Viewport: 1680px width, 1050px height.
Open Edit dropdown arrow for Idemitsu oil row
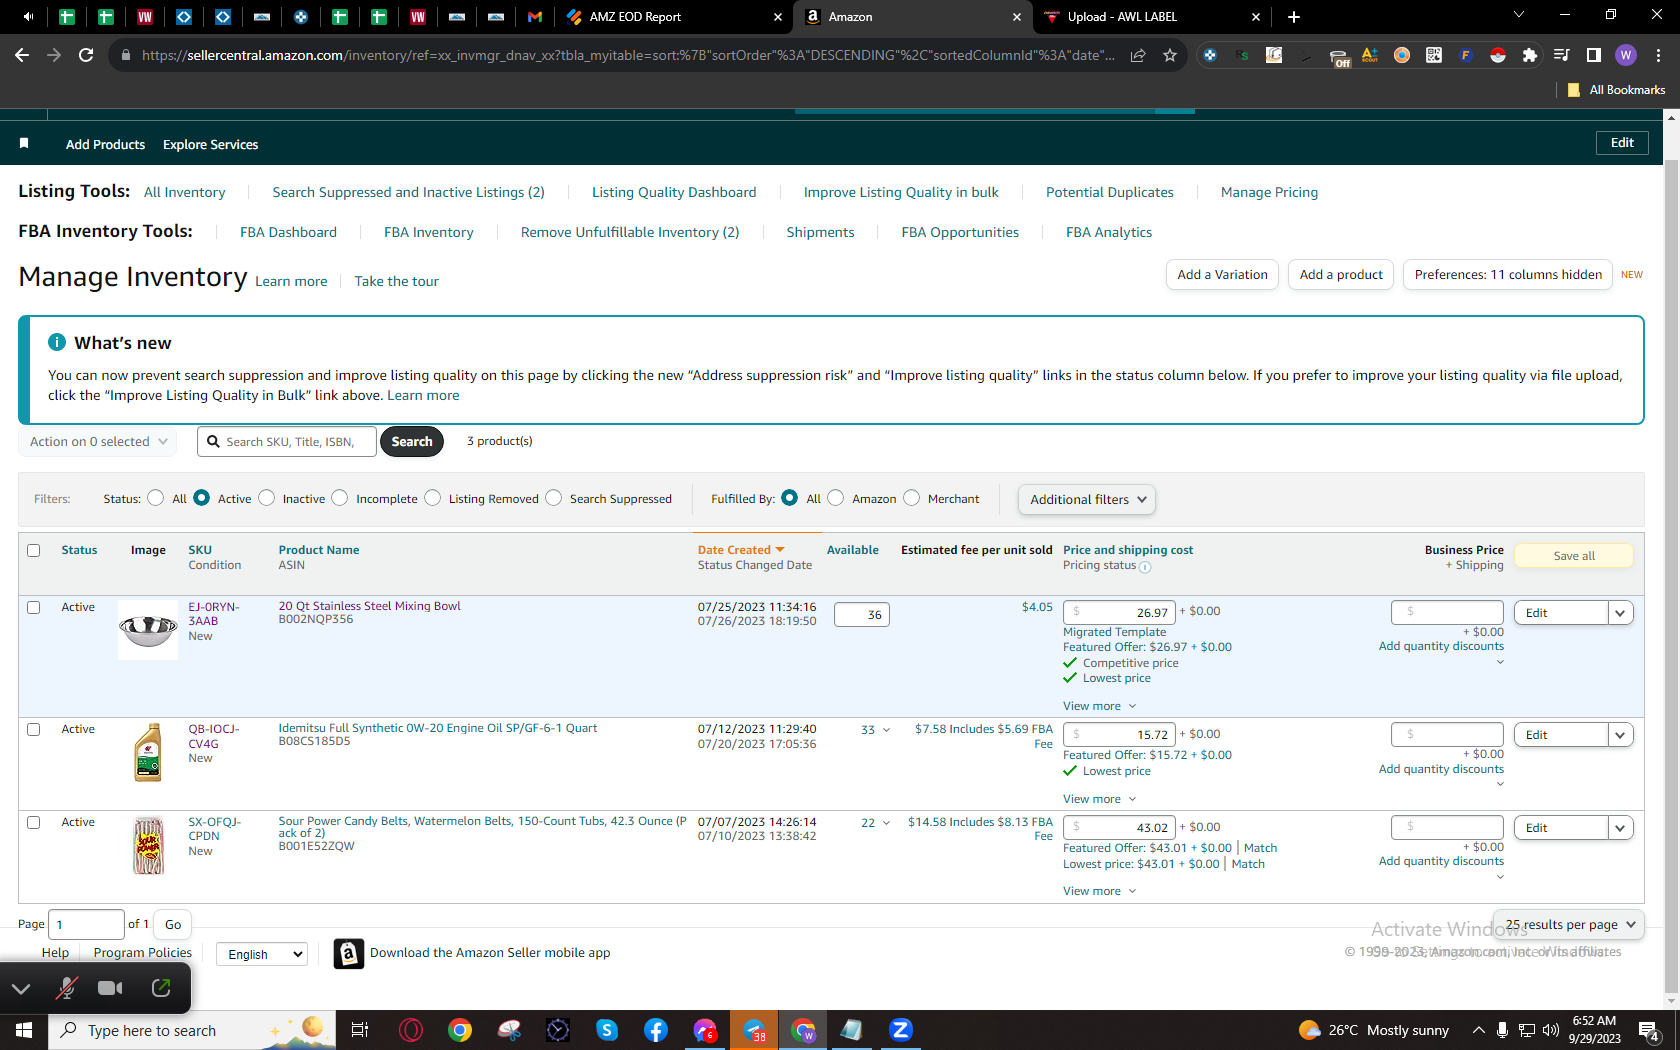(1621, 735)
